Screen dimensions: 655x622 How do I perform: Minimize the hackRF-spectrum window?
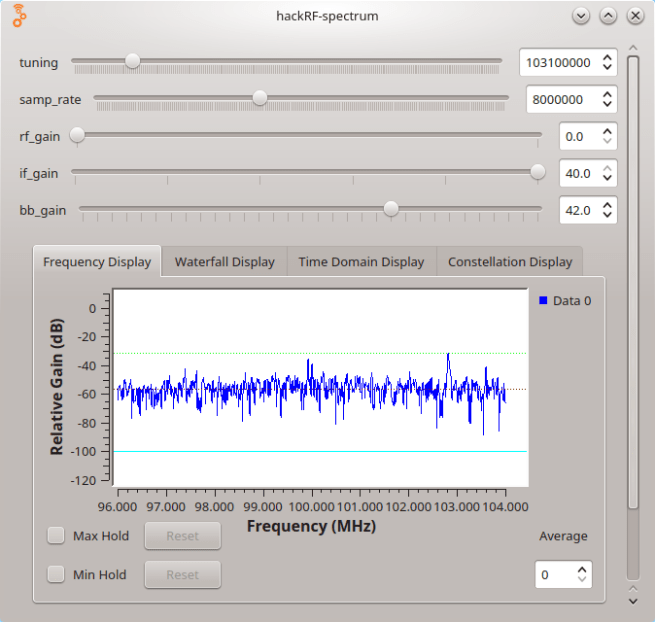tap(582, 16)
